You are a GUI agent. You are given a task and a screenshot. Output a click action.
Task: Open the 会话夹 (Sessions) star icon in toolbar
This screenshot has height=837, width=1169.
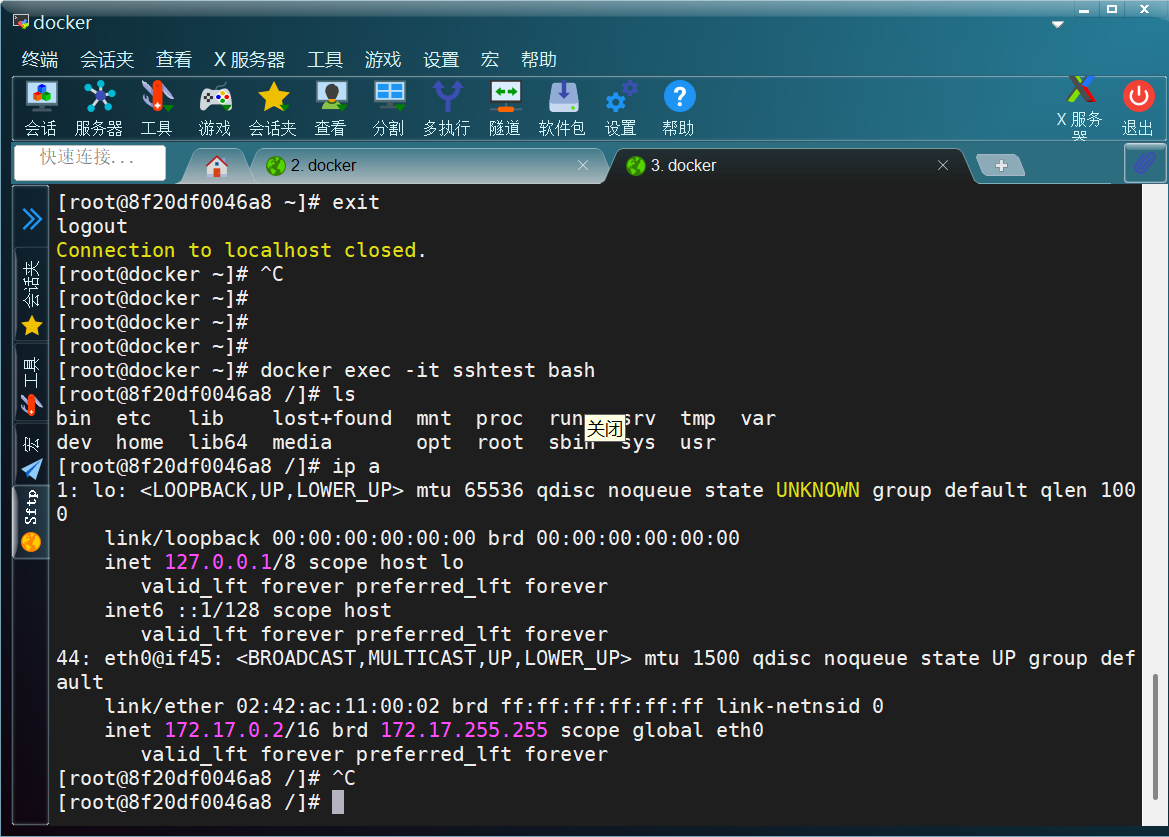[273, 109]
